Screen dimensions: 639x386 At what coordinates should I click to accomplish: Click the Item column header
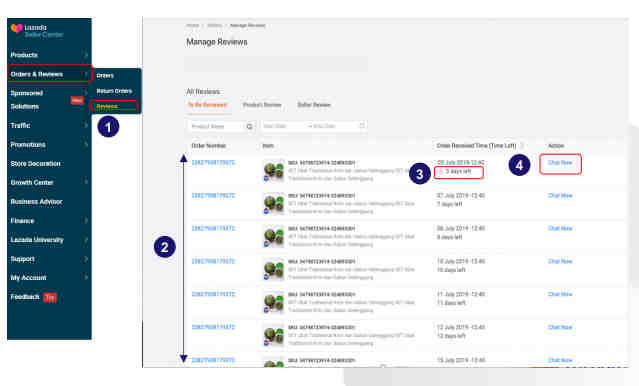tap(268, 146)
